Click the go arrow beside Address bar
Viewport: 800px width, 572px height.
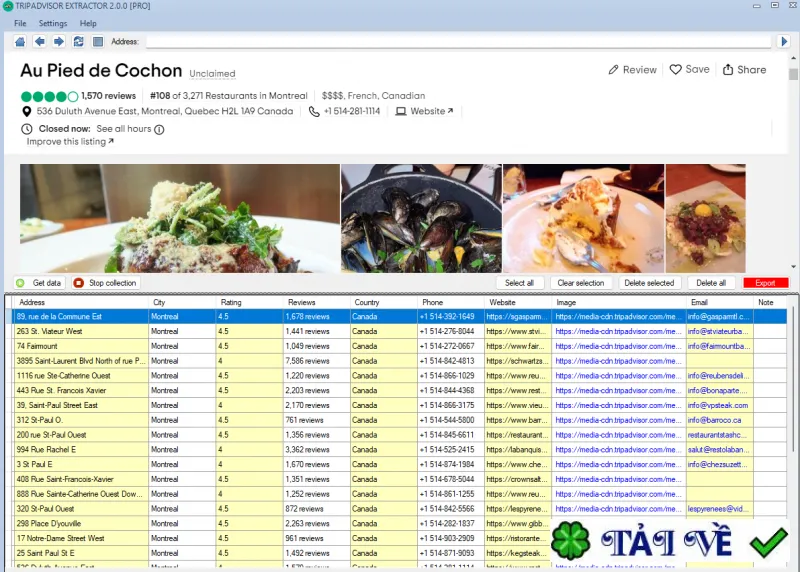pyautogui.click(x=784, y=41)
